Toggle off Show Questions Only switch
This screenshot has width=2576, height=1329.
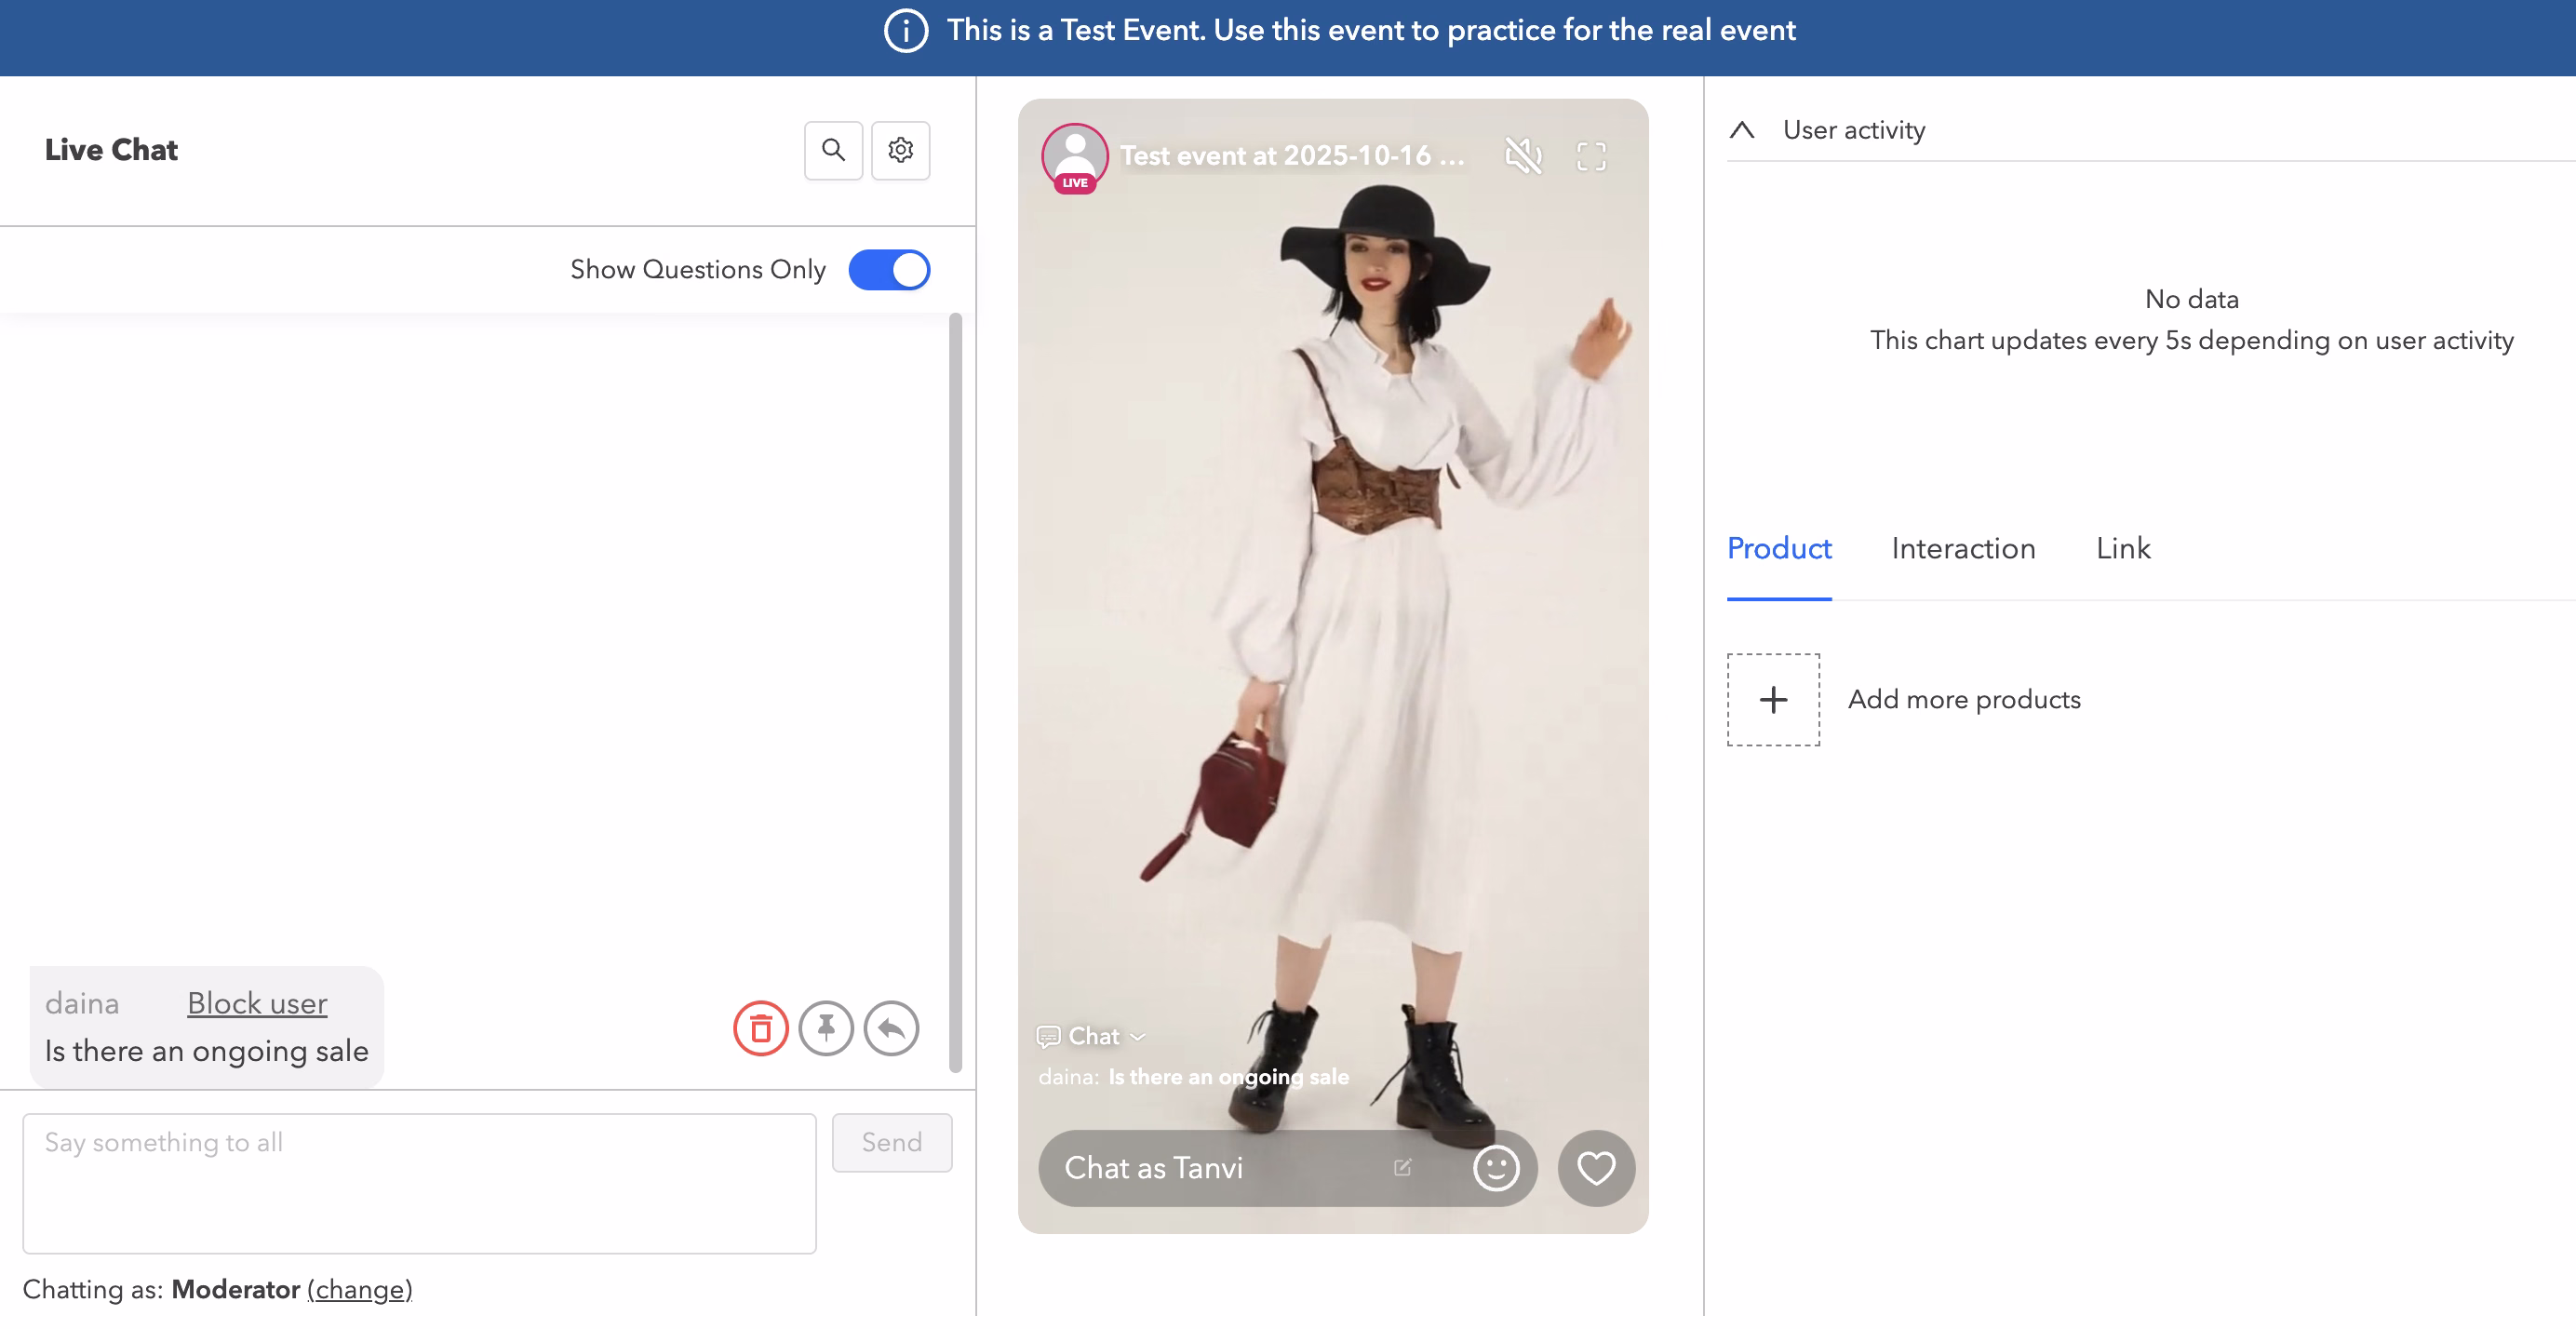coord(889,270)
